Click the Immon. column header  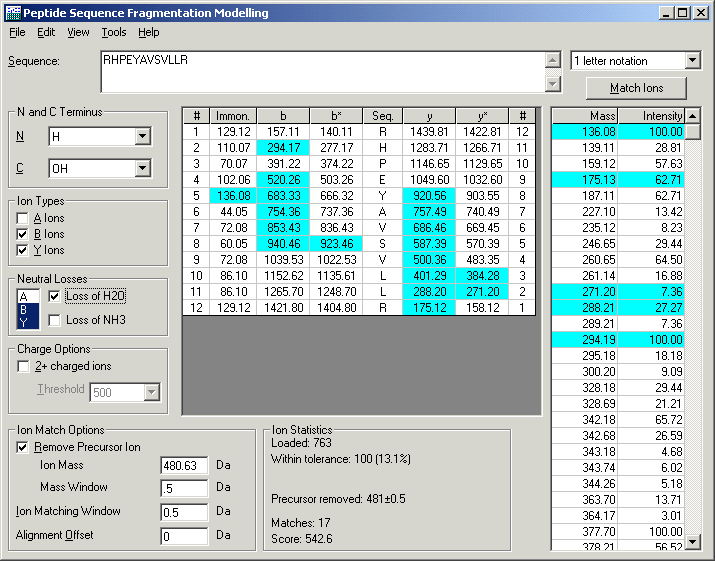click(233, 116)
